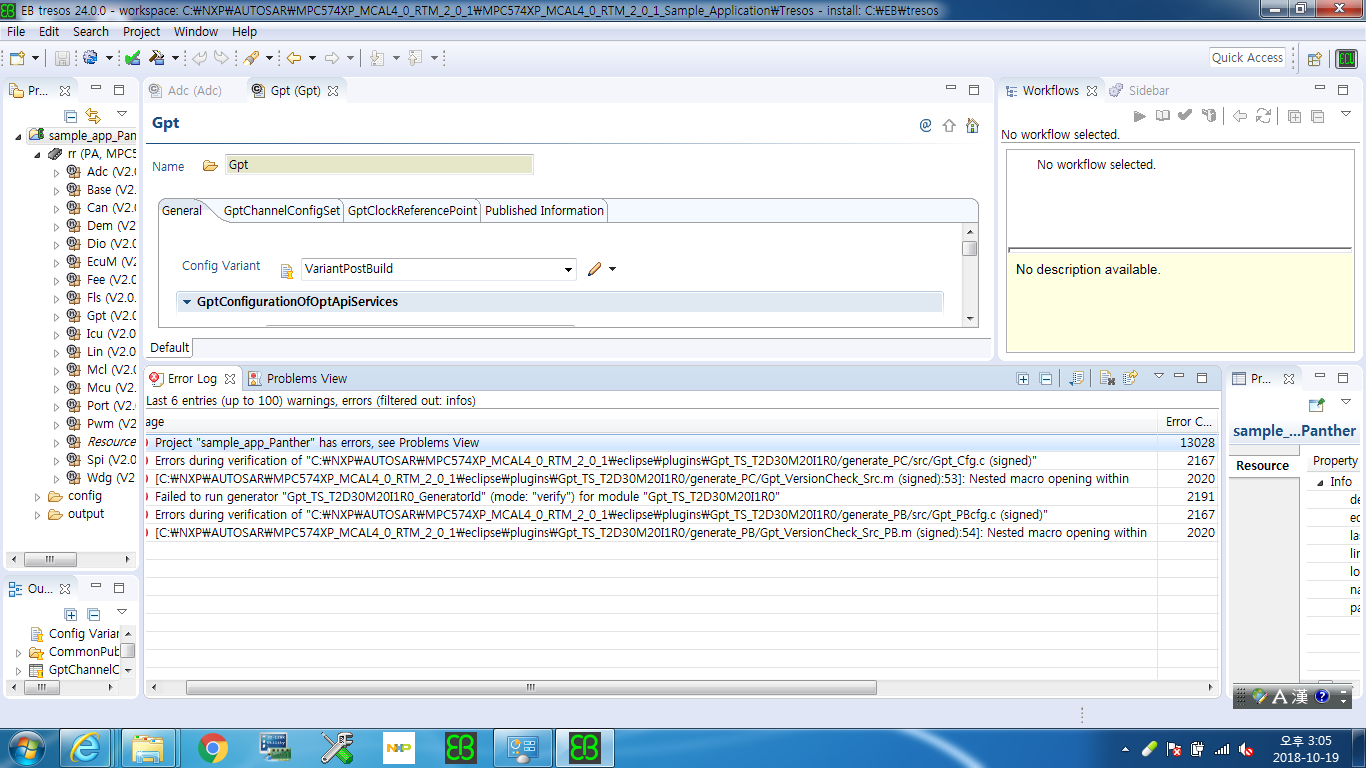Export error log entries with the export icon
The height and width of the screenshot is (768, 1366).
[1129, 379]
